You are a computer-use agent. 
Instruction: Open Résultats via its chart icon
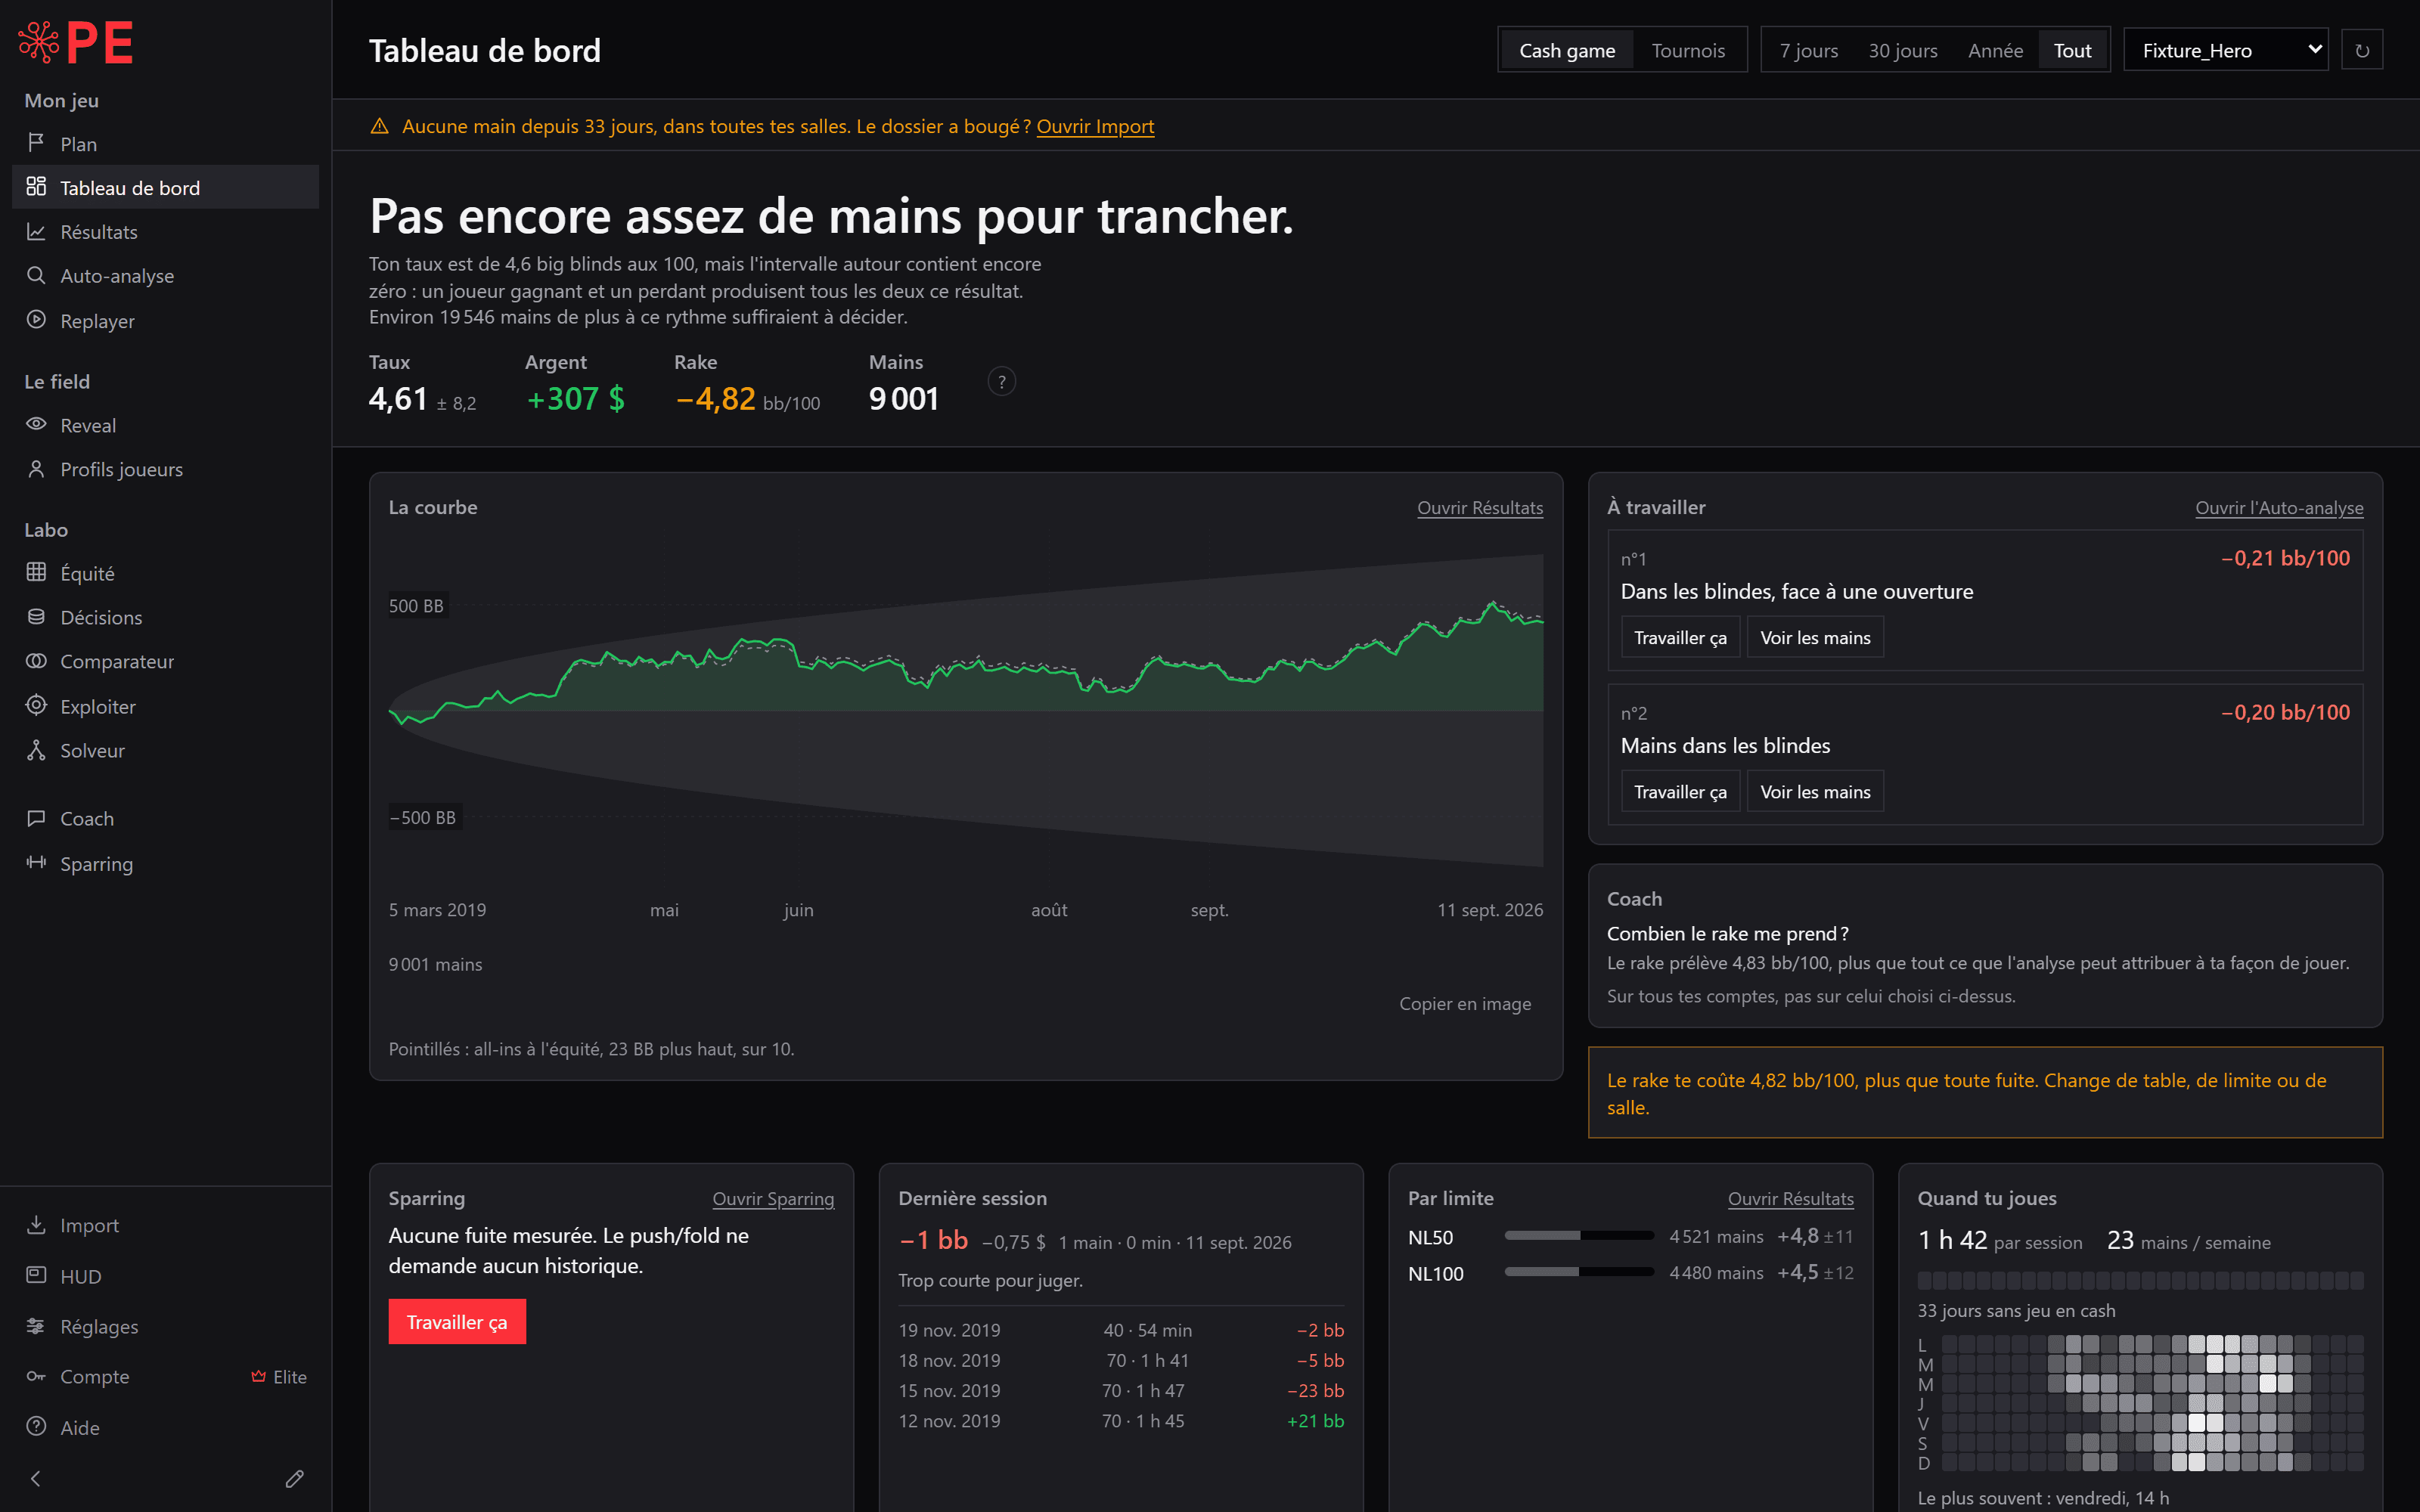coord(36,231)
